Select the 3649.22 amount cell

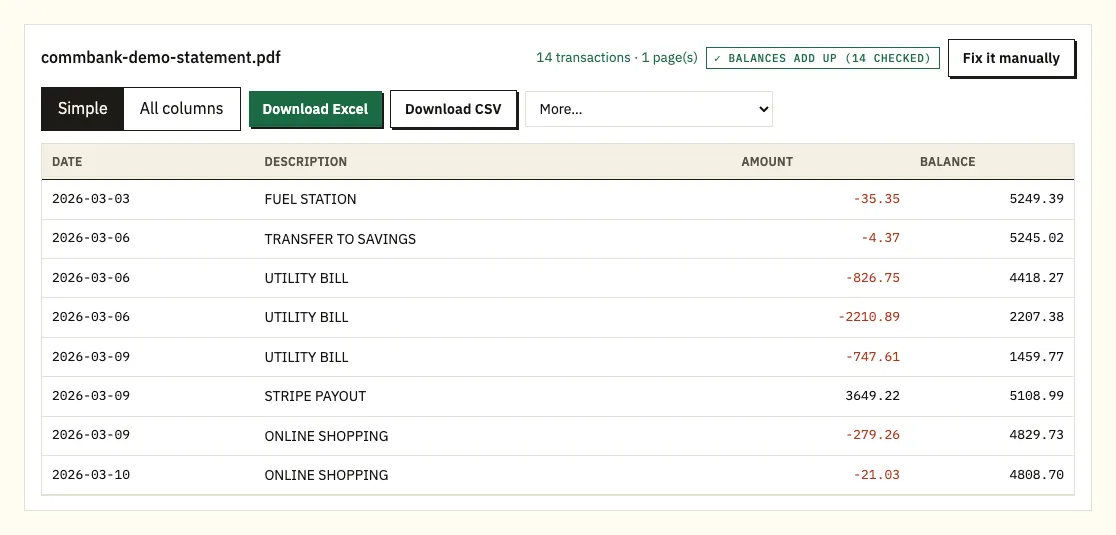pyautogui.click(x=873, y=396)
